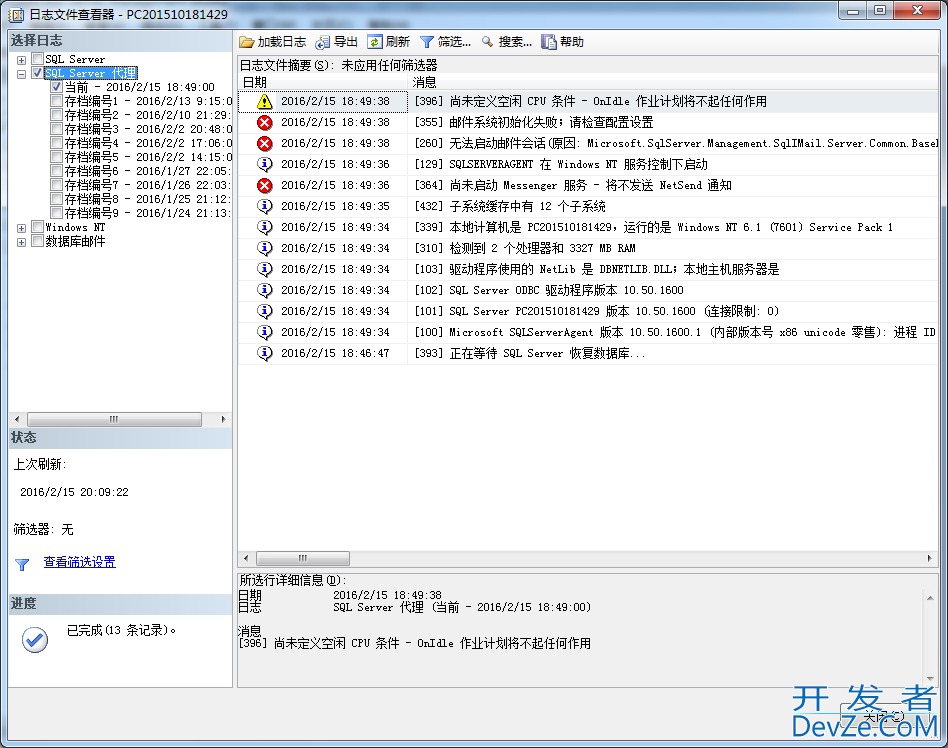Check the 存档编号1 checkbox

[x=56, y=100]
